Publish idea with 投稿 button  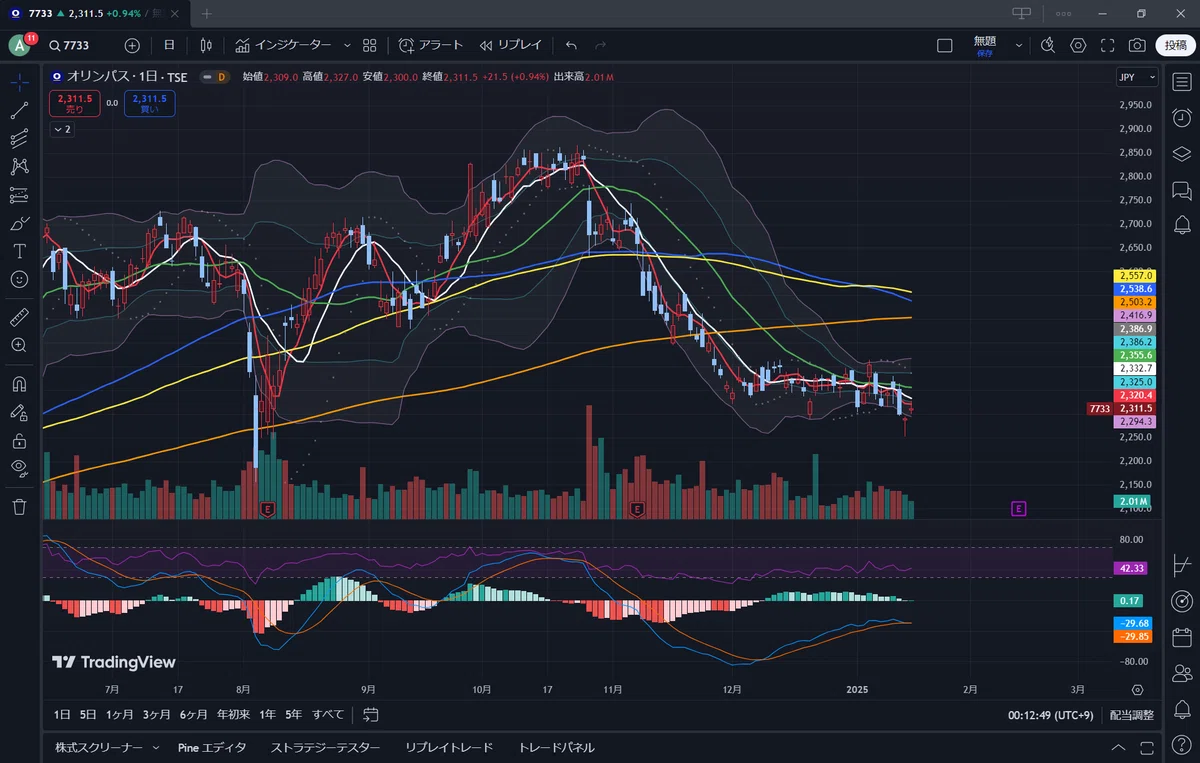pyautogui.click(x=1174, y=45)
